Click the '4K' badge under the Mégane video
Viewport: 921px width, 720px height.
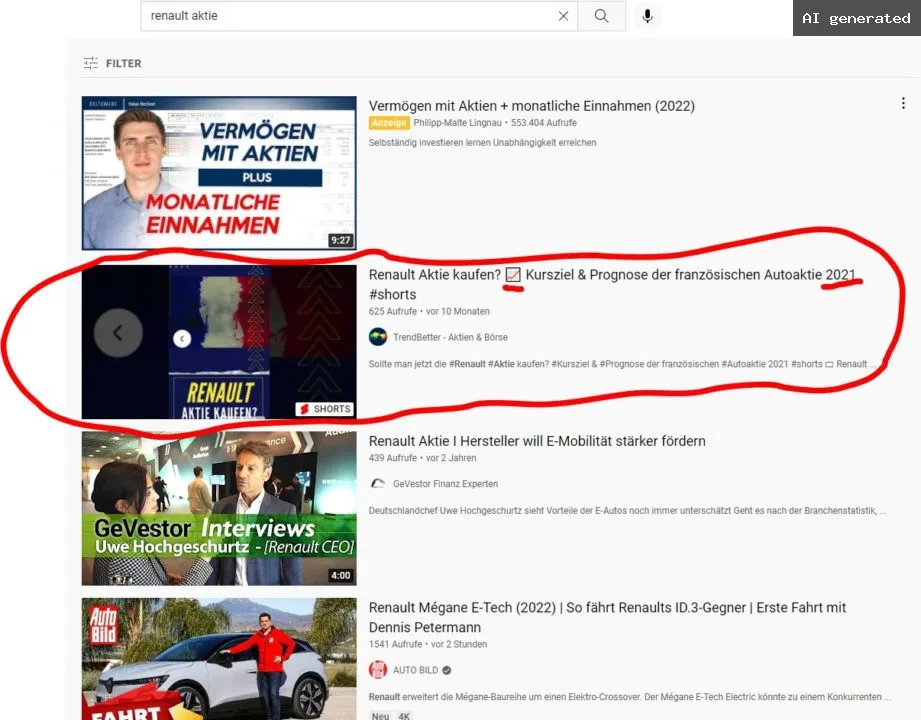(x=404, y=716)
